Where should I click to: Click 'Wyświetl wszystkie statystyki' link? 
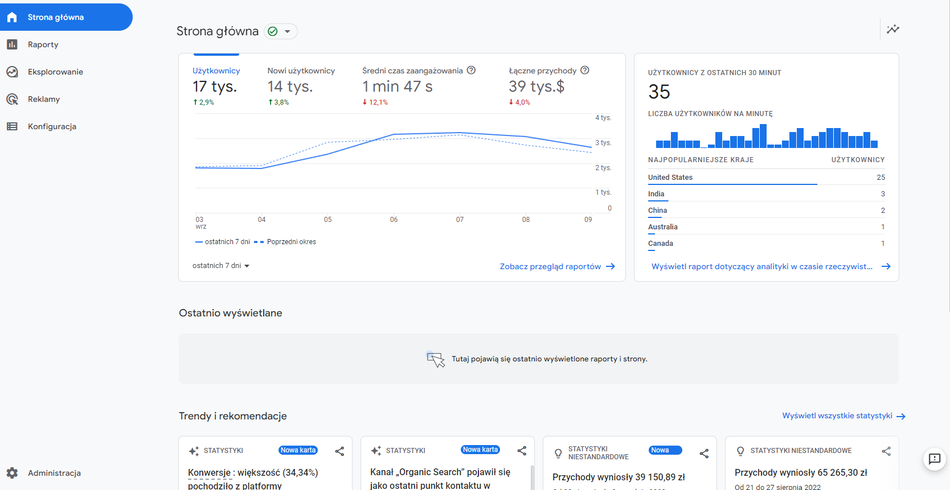click(x=843, y=416)
